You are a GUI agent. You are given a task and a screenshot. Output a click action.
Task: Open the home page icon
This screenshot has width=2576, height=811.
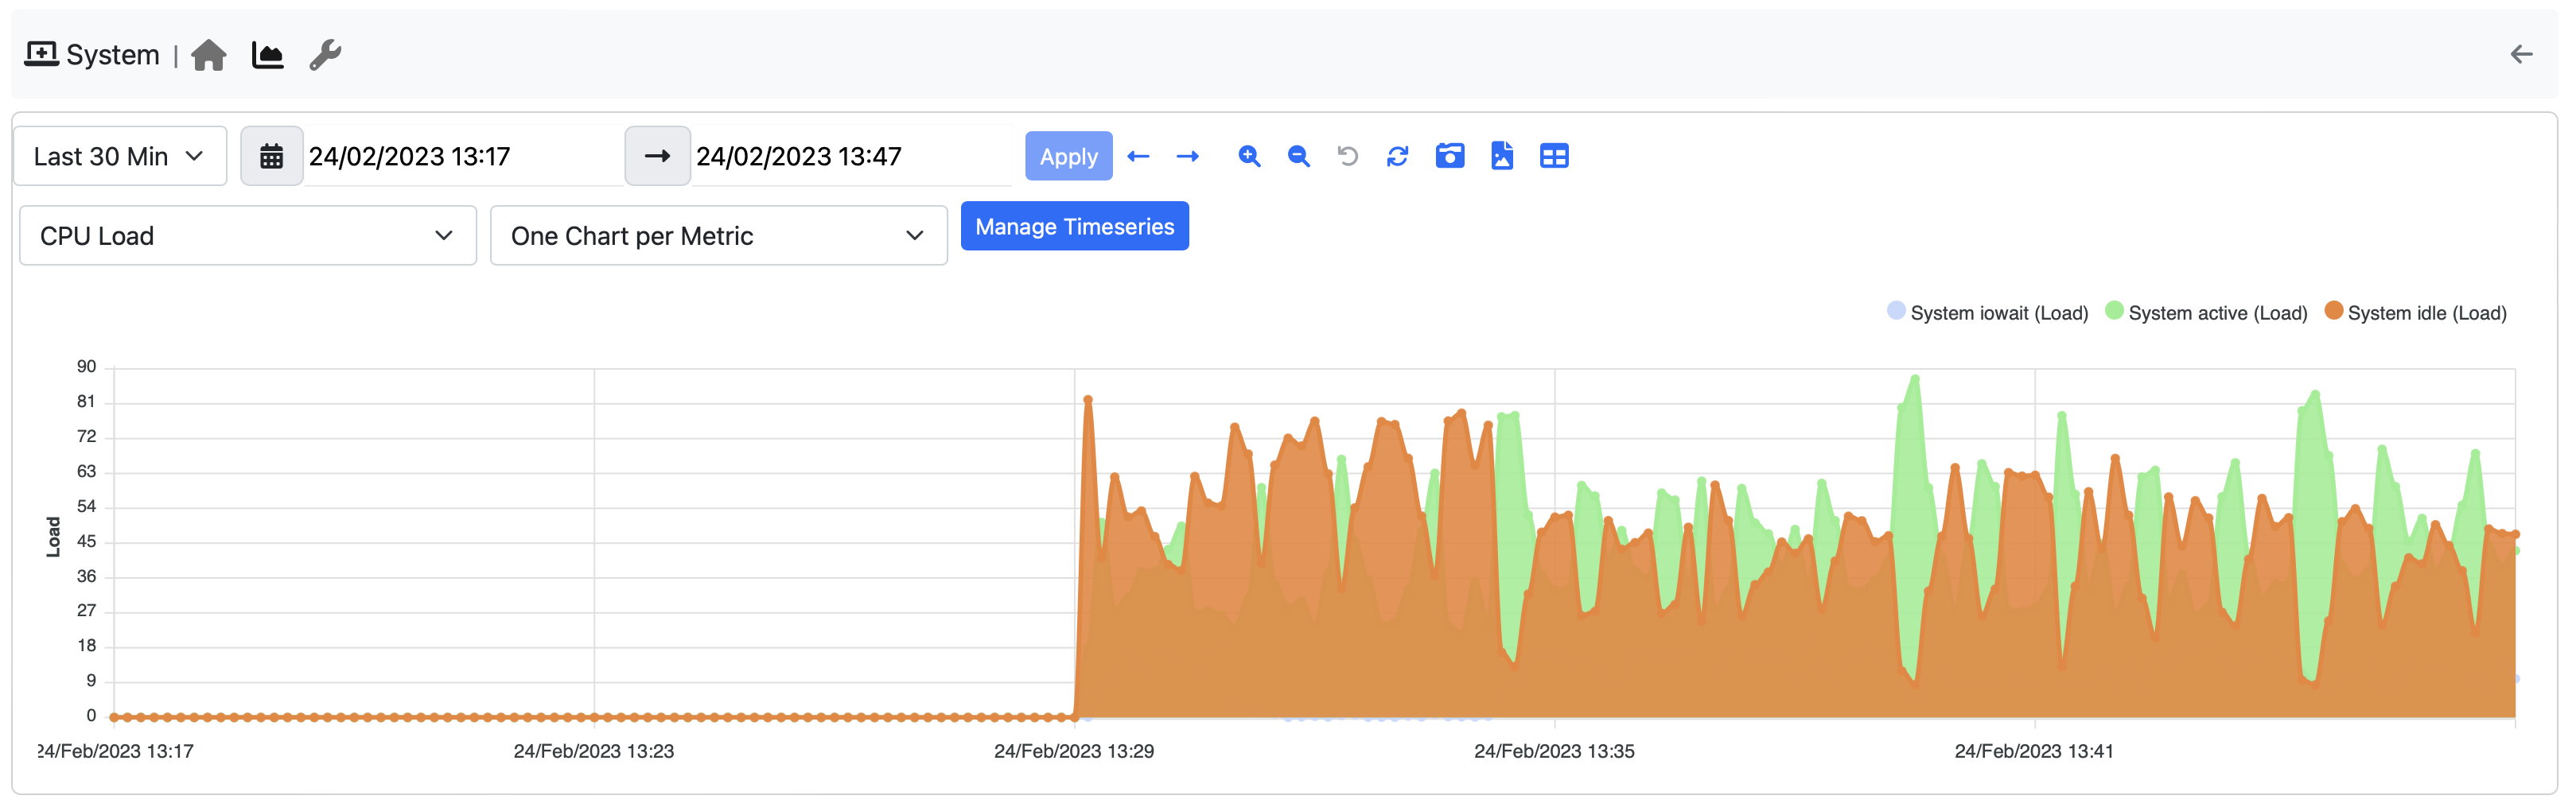(208, 55)
